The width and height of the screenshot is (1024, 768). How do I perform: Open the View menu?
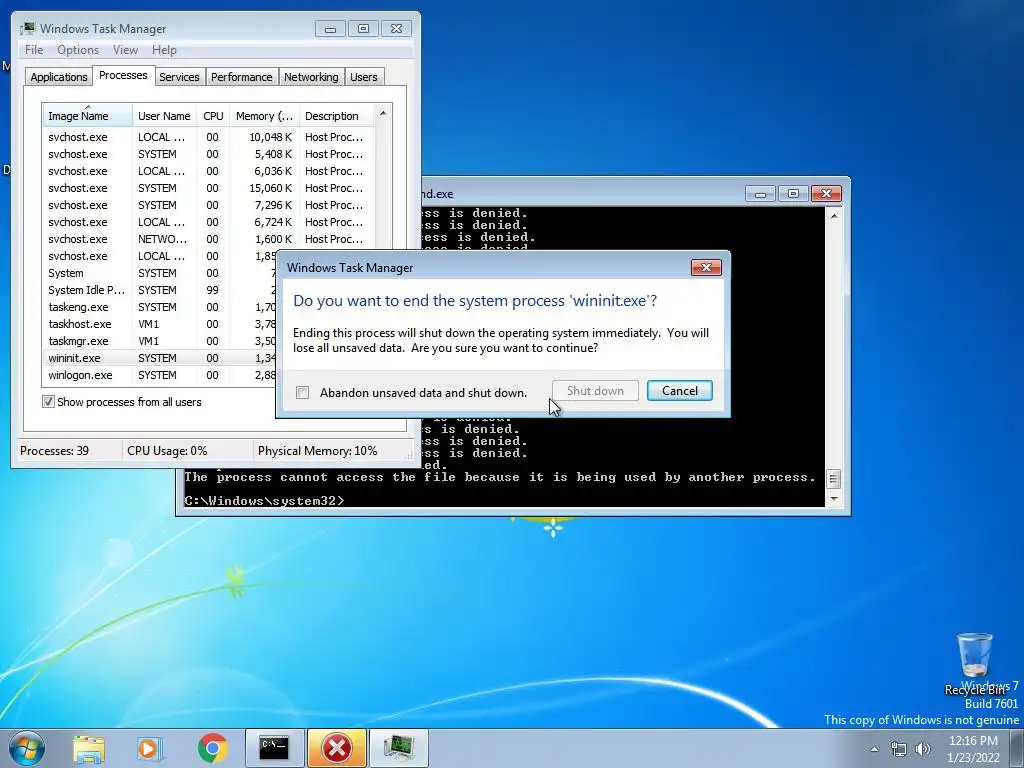coord(125,50)
